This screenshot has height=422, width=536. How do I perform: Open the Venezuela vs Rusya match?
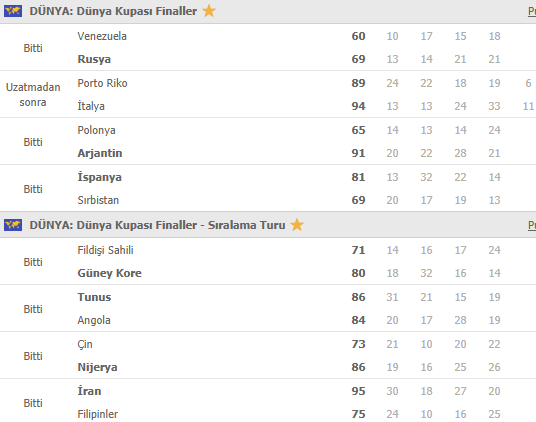[268, 47]
